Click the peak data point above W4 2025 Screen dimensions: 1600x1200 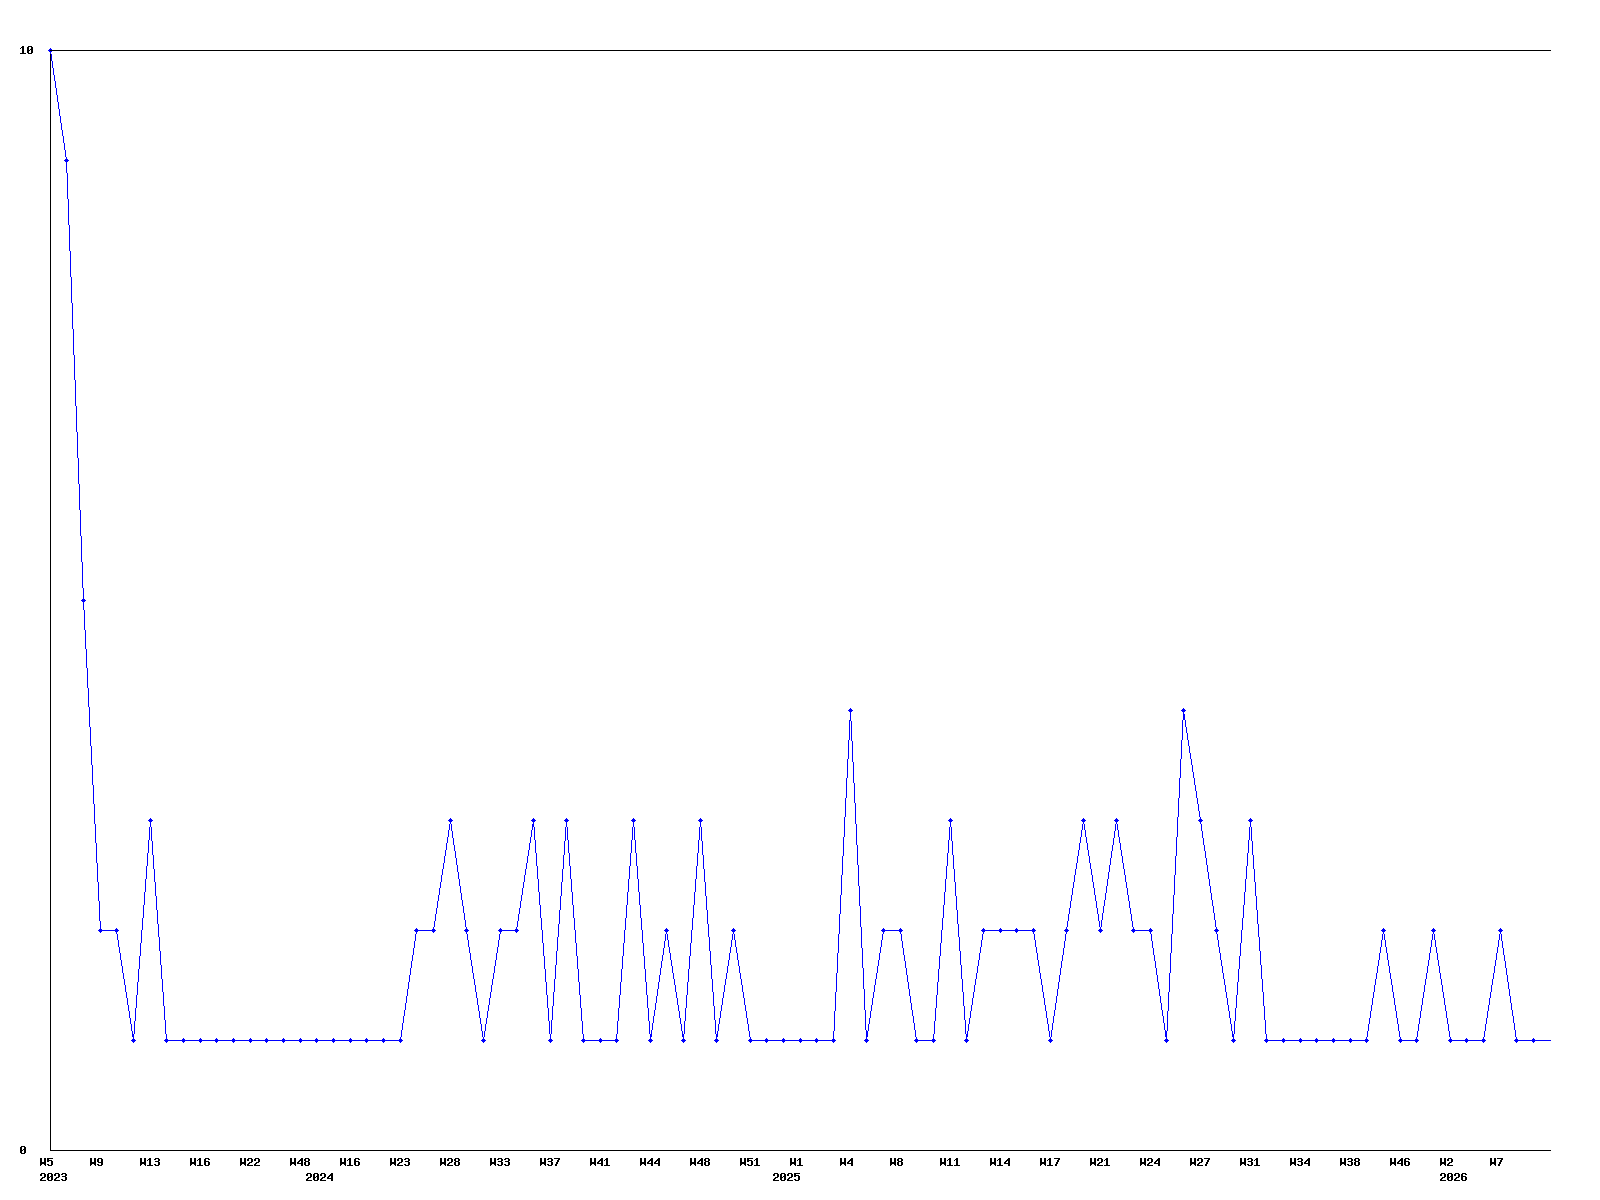click(x=850, y=710)
